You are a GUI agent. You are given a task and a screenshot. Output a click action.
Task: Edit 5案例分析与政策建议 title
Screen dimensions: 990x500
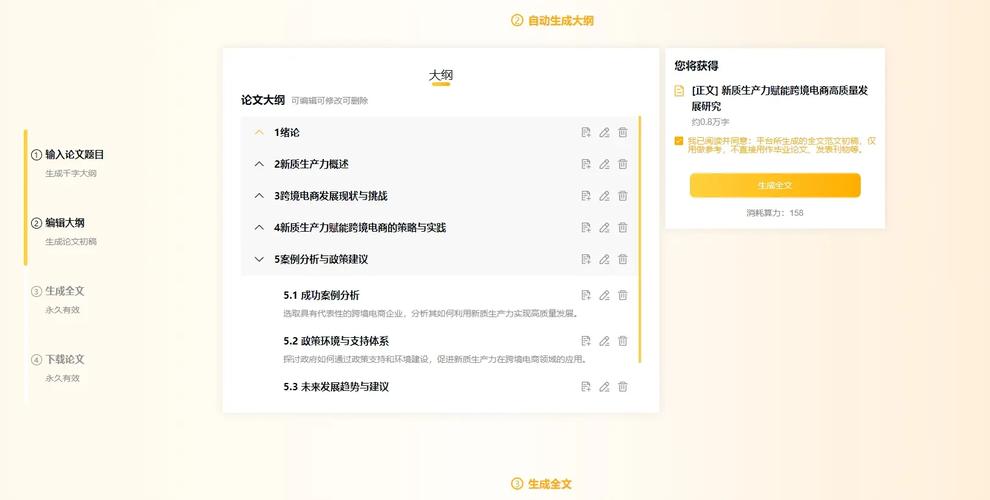pos(604,259)
